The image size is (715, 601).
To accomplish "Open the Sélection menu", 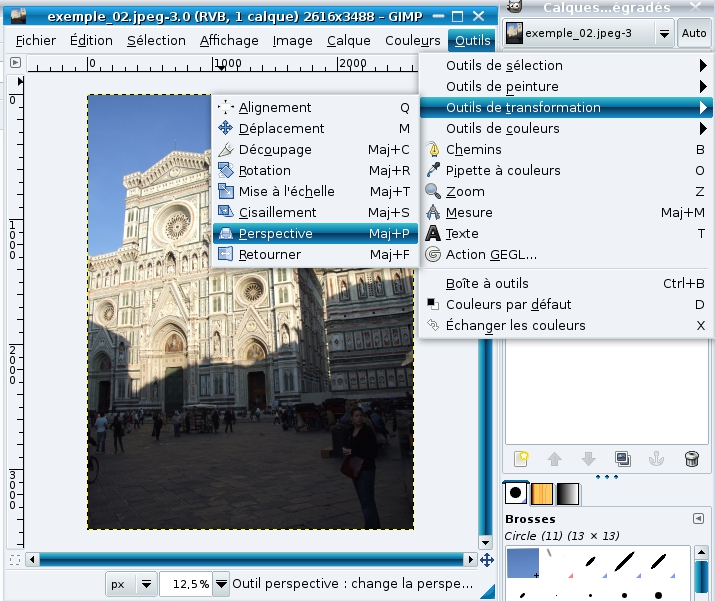I will [x=156, y=41].
